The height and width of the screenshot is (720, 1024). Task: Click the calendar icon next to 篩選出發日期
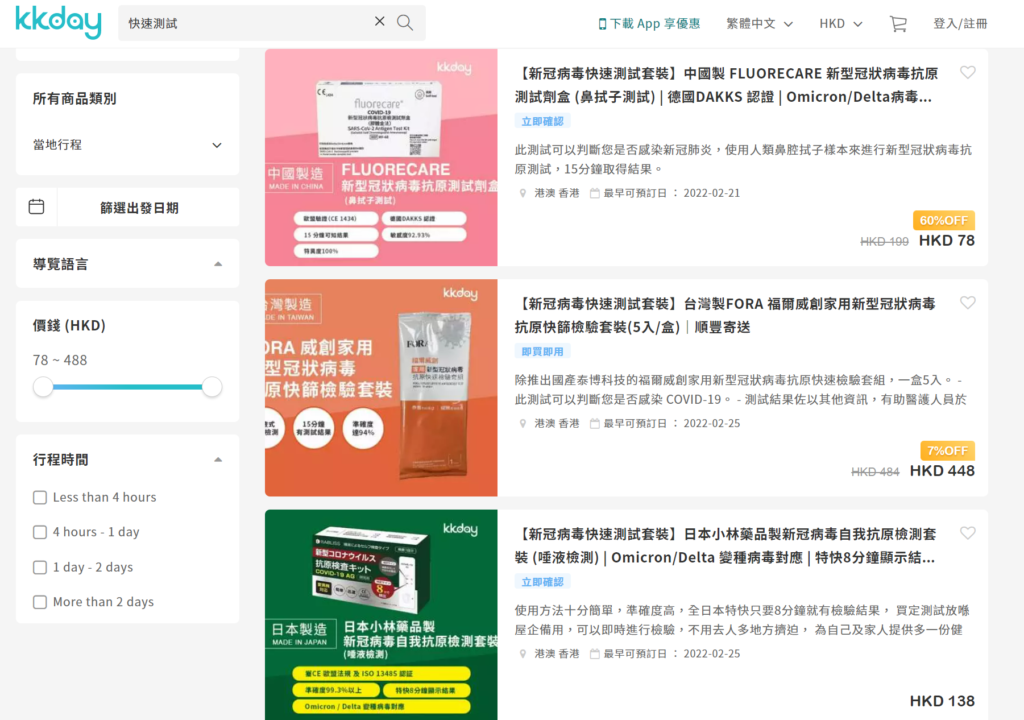37,206
